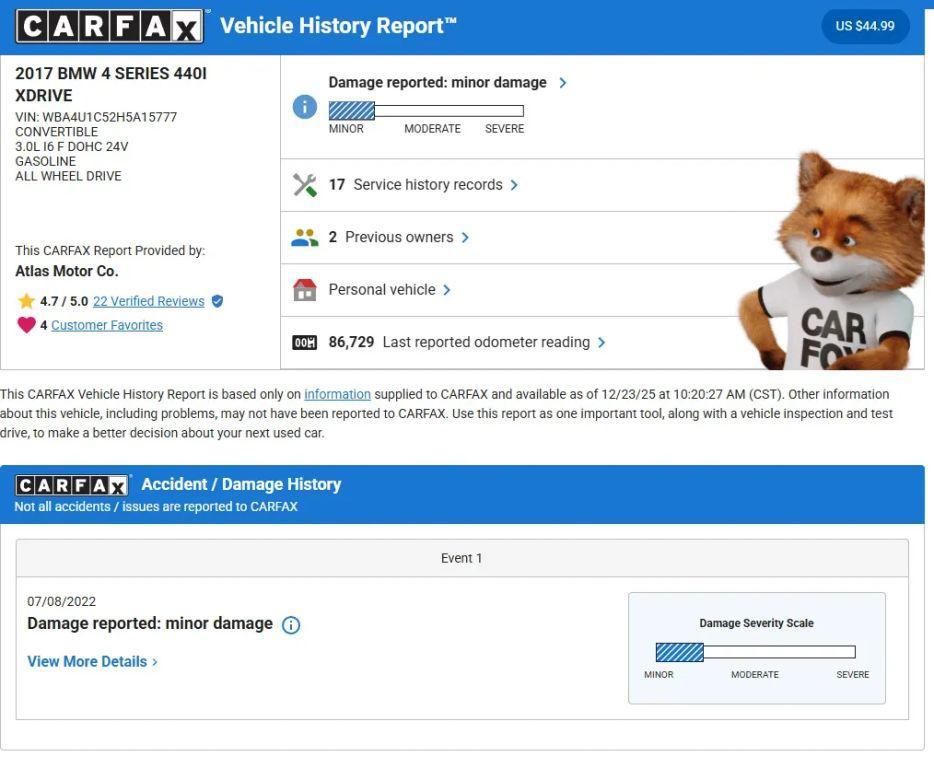Screen dimensions: 934x768
Task: Click the CARFAX logo in the header
Action: 109,27
